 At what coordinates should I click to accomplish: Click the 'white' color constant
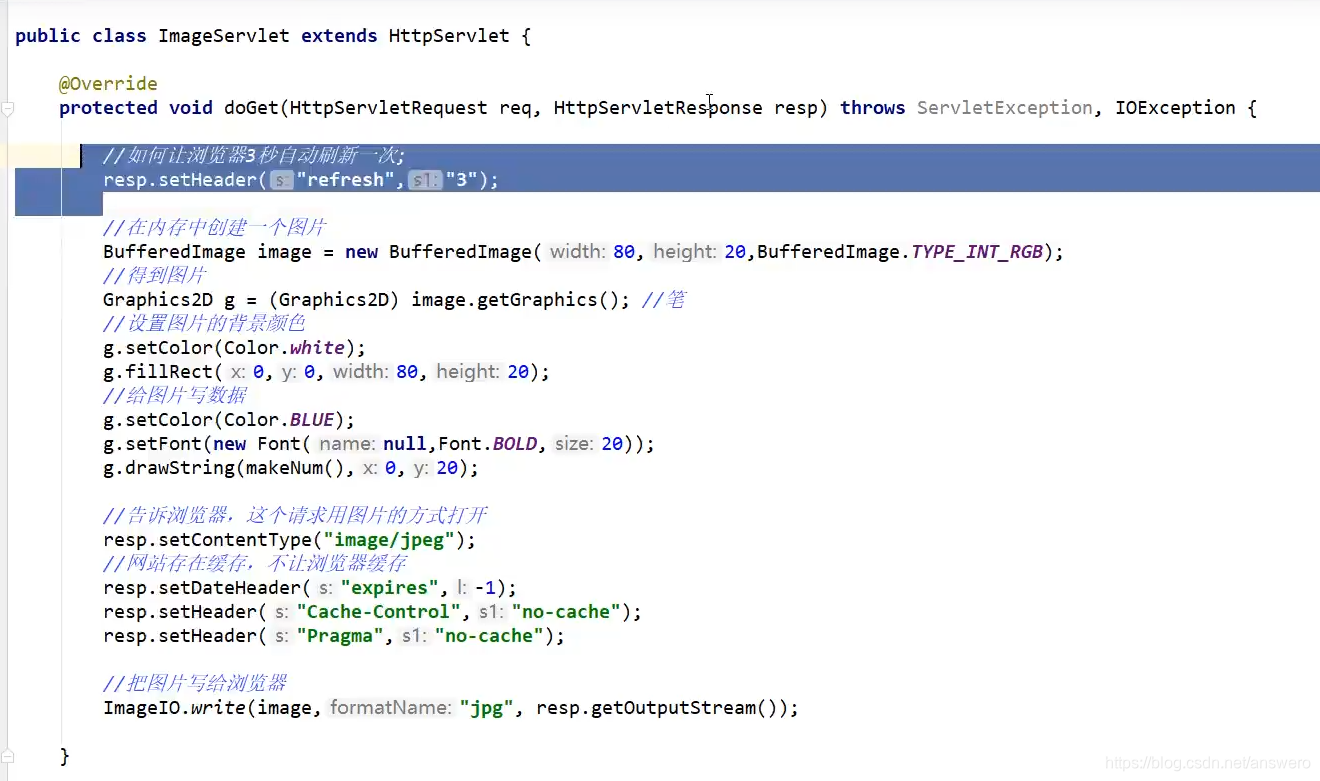point(317,348)
